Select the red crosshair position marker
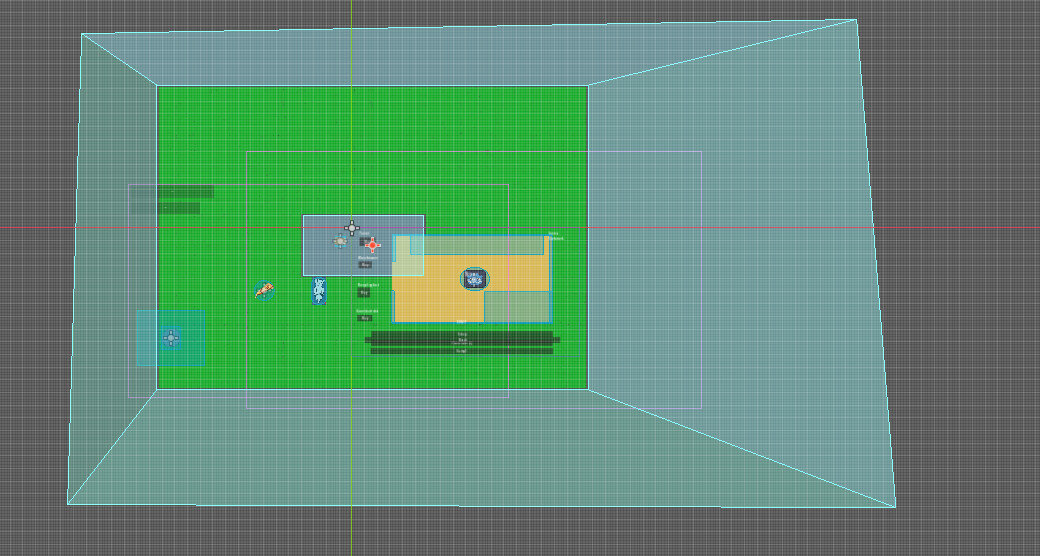 click(372, 245)
